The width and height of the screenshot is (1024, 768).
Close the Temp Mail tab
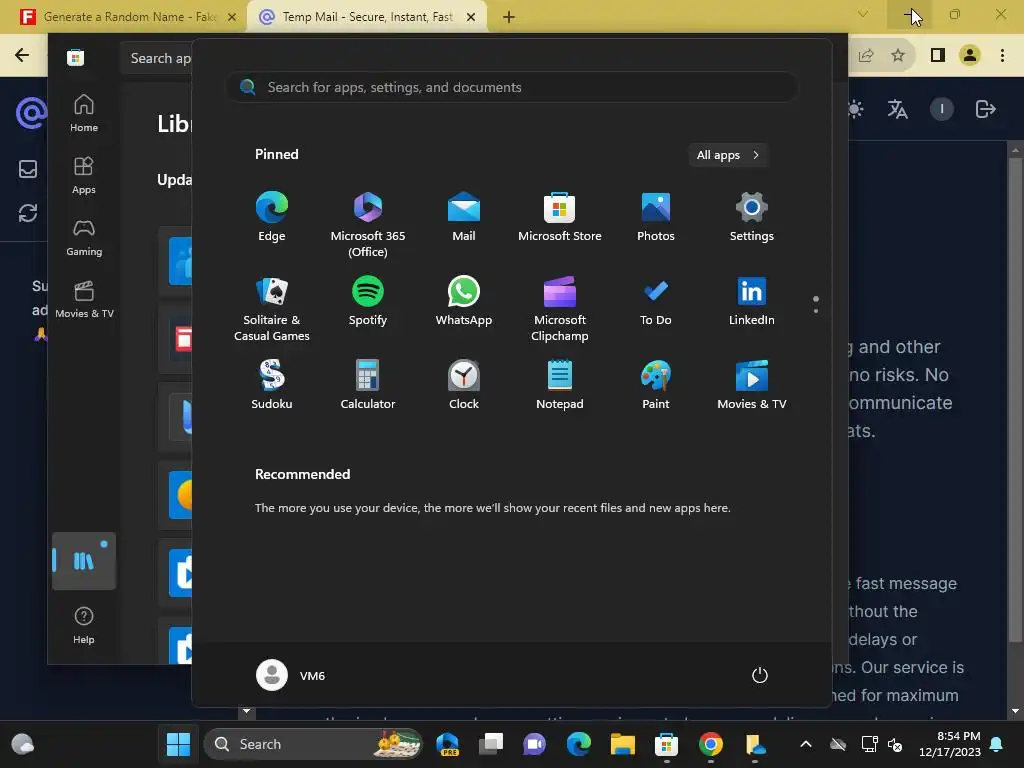click(x=471, y=17)
